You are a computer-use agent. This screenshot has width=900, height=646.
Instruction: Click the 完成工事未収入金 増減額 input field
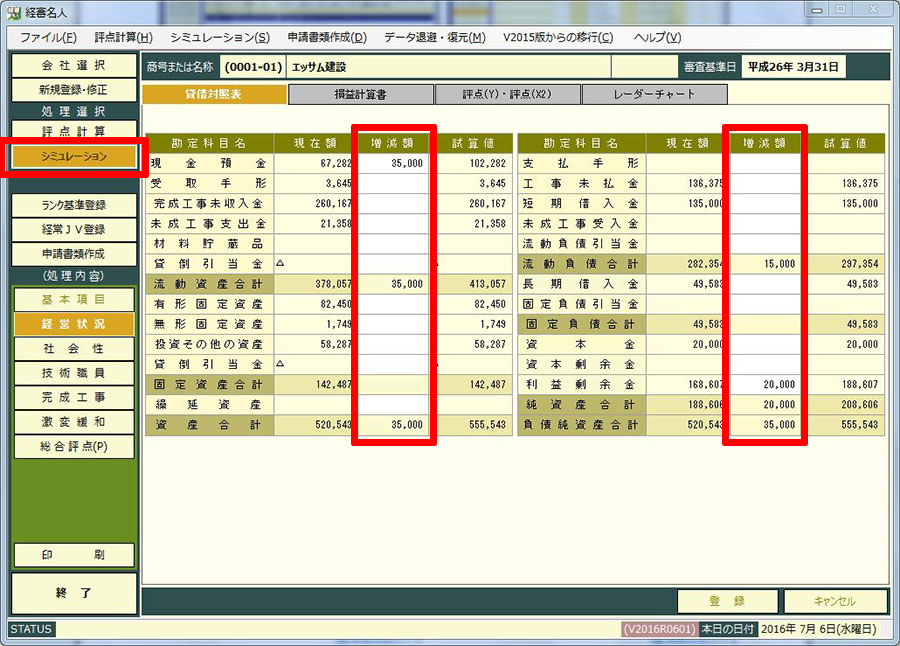click(x=392, y=204)
